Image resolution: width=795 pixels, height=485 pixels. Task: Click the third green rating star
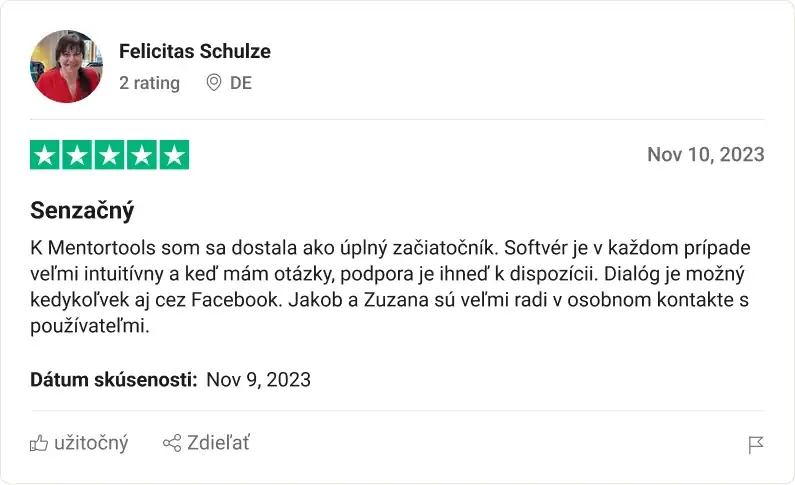coord(109,155)
